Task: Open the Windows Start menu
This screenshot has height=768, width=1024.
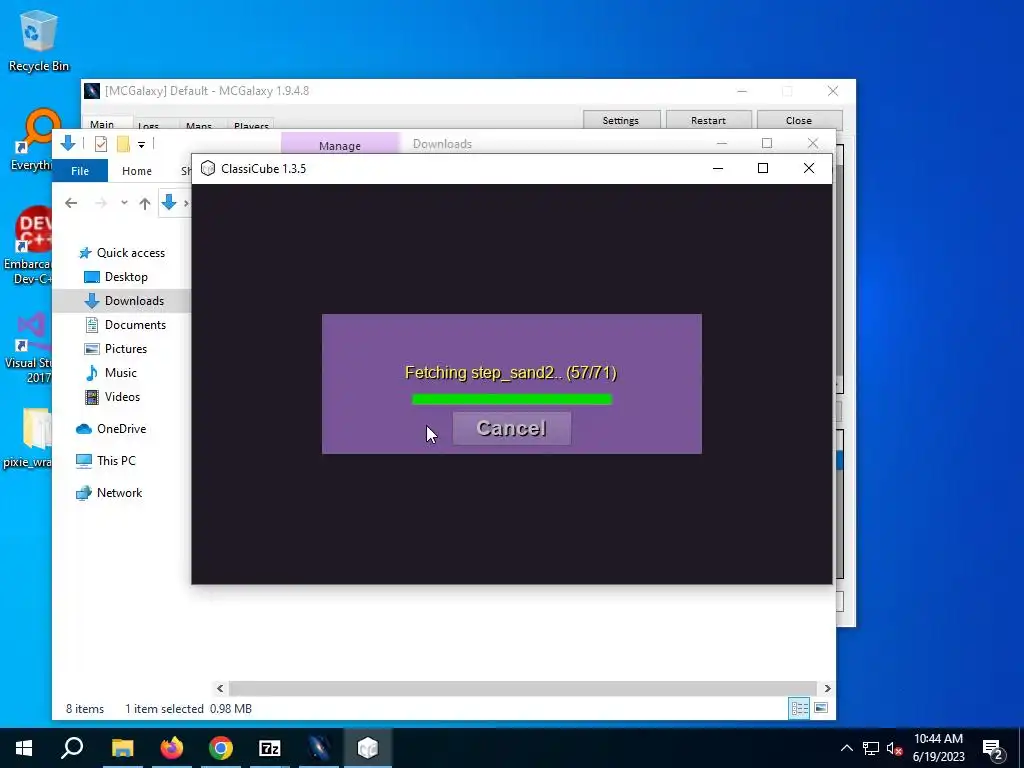Action: 24,748
